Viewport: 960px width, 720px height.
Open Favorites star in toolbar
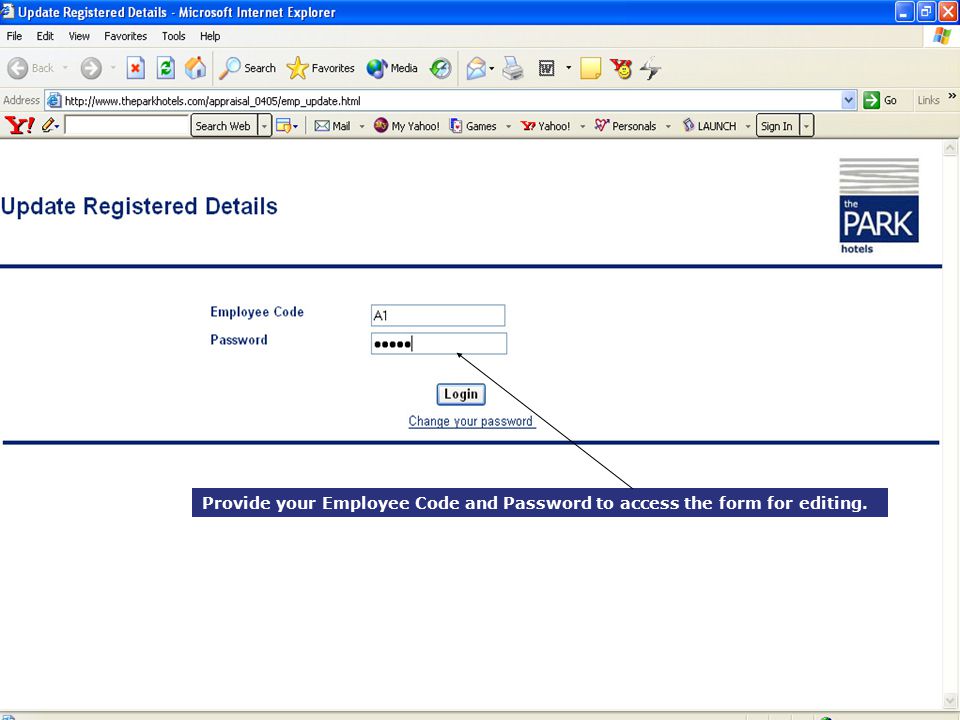tap(320, 68)
